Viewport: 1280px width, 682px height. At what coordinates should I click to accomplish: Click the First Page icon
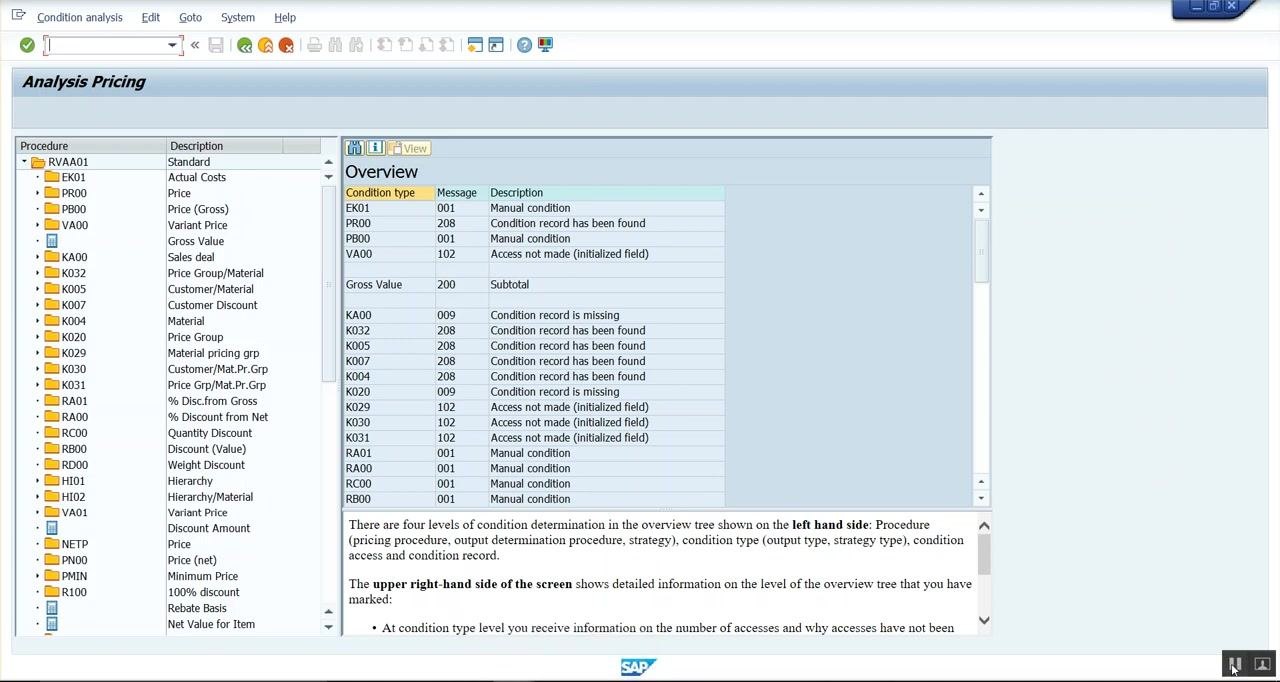tap(384, 45)
